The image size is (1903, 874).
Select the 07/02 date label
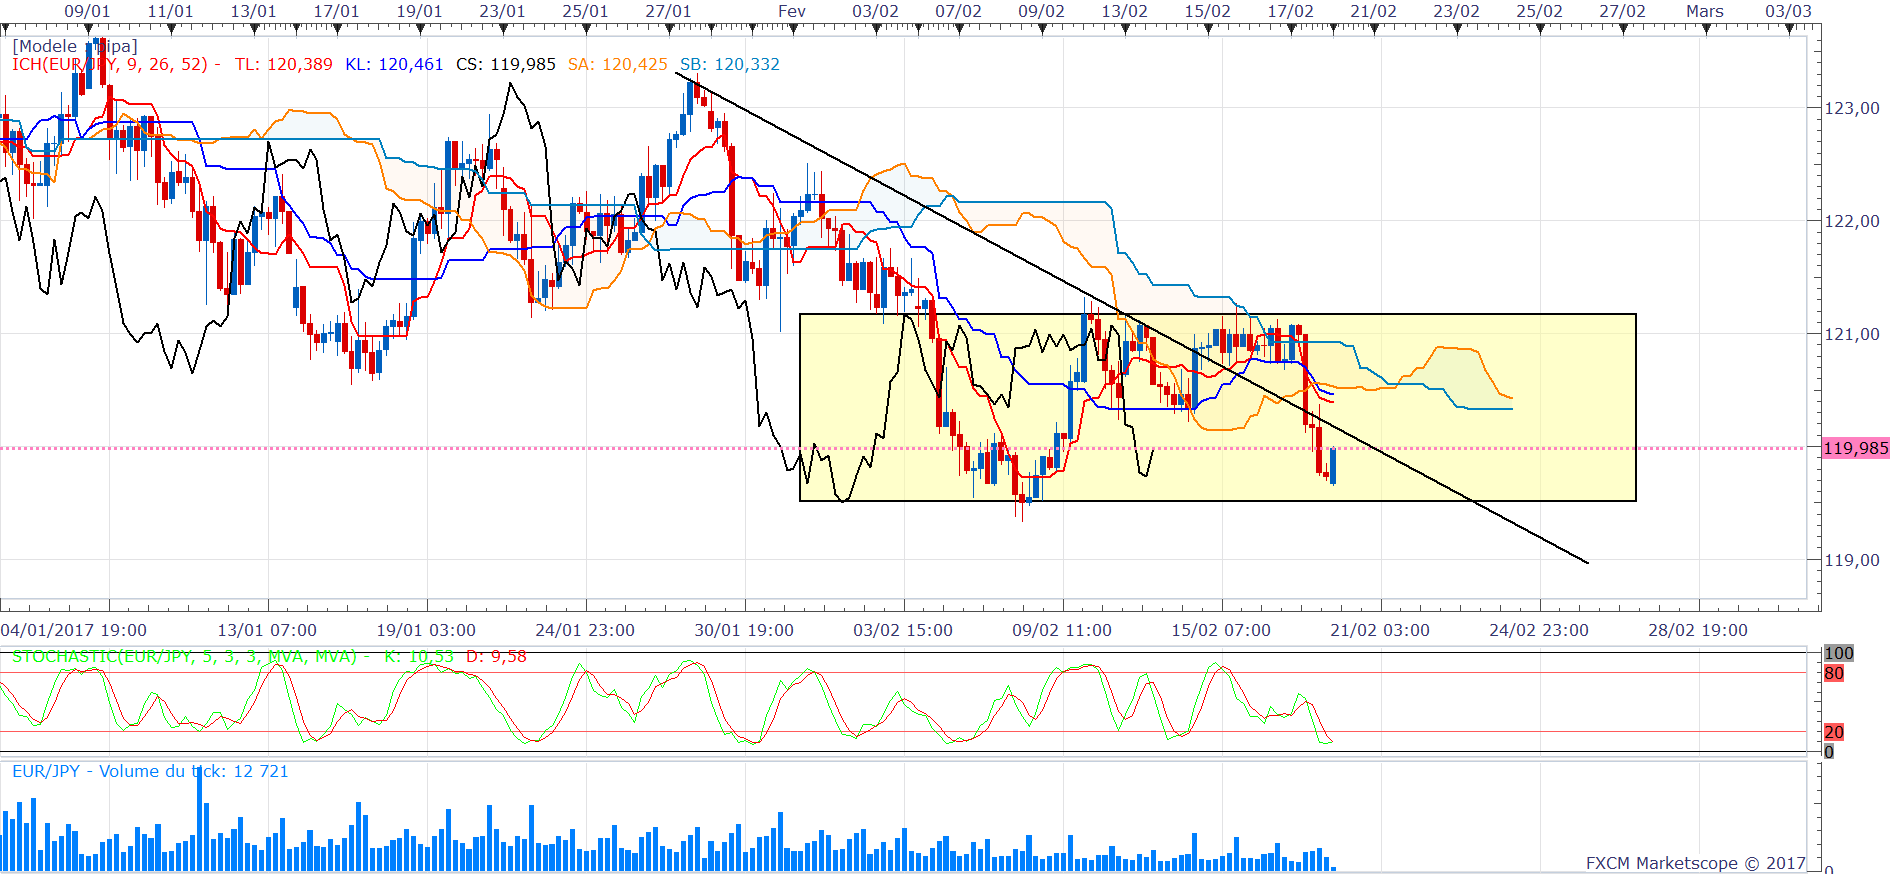pos(958,11)
